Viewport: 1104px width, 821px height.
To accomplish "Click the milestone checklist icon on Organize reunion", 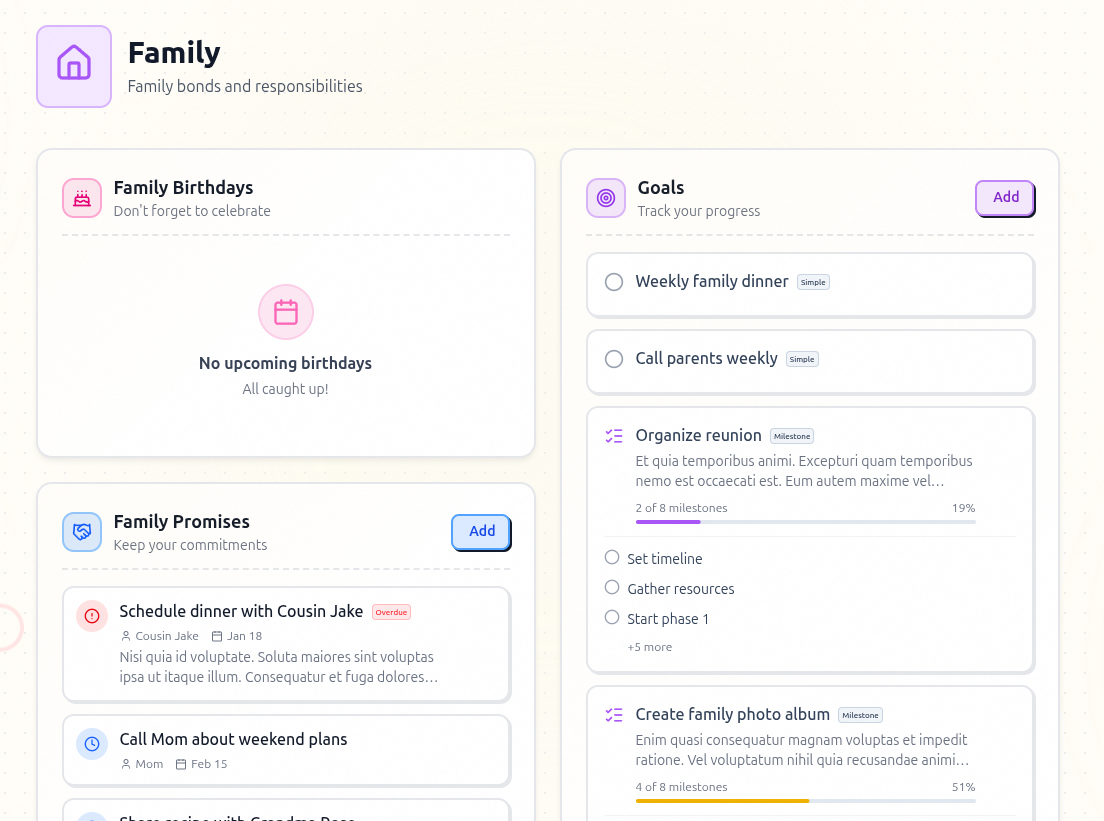I will tap(613, 436).
